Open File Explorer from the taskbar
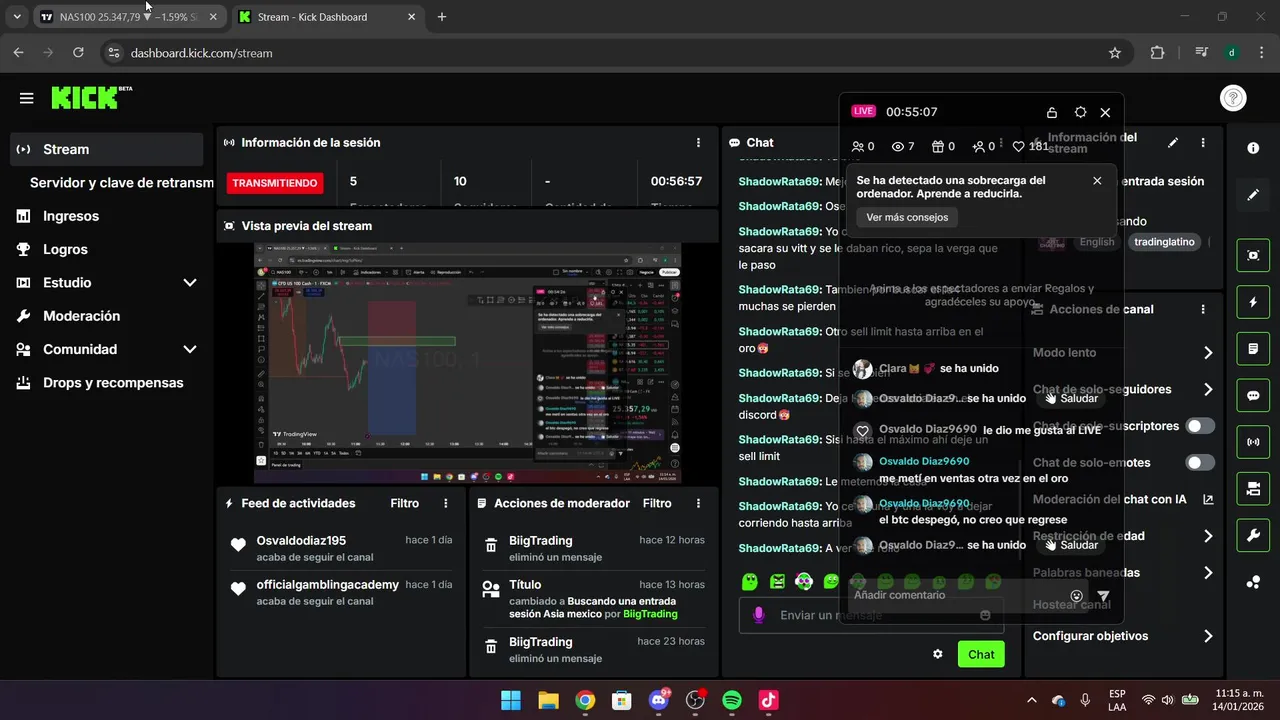Image resolution: width=1280 pixels, height=720 pixels. 548,700
